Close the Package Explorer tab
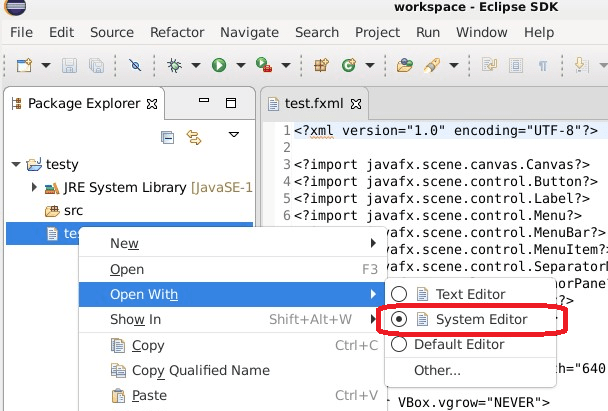Viewport: 608px width, 411px height. point(152,104)
